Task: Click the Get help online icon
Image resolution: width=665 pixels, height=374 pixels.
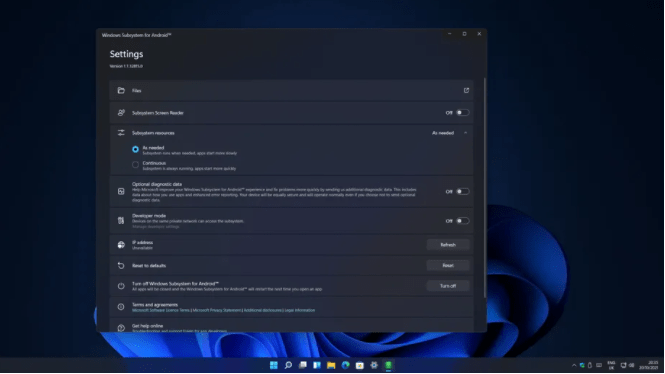Action: pos(121,328)
